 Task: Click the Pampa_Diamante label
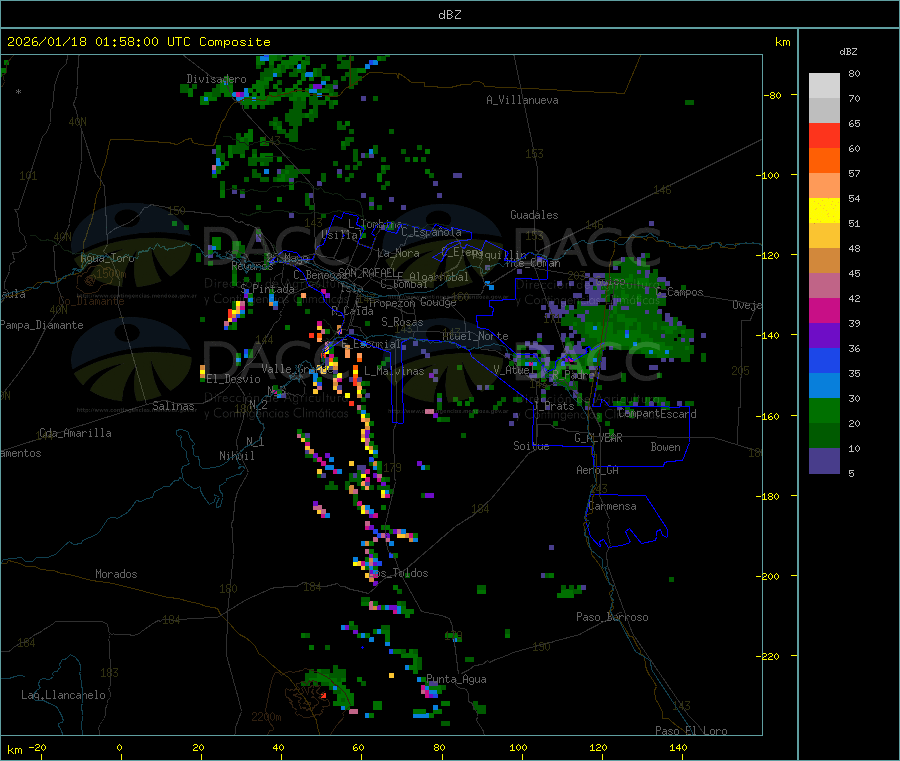(x=42, y=325)
